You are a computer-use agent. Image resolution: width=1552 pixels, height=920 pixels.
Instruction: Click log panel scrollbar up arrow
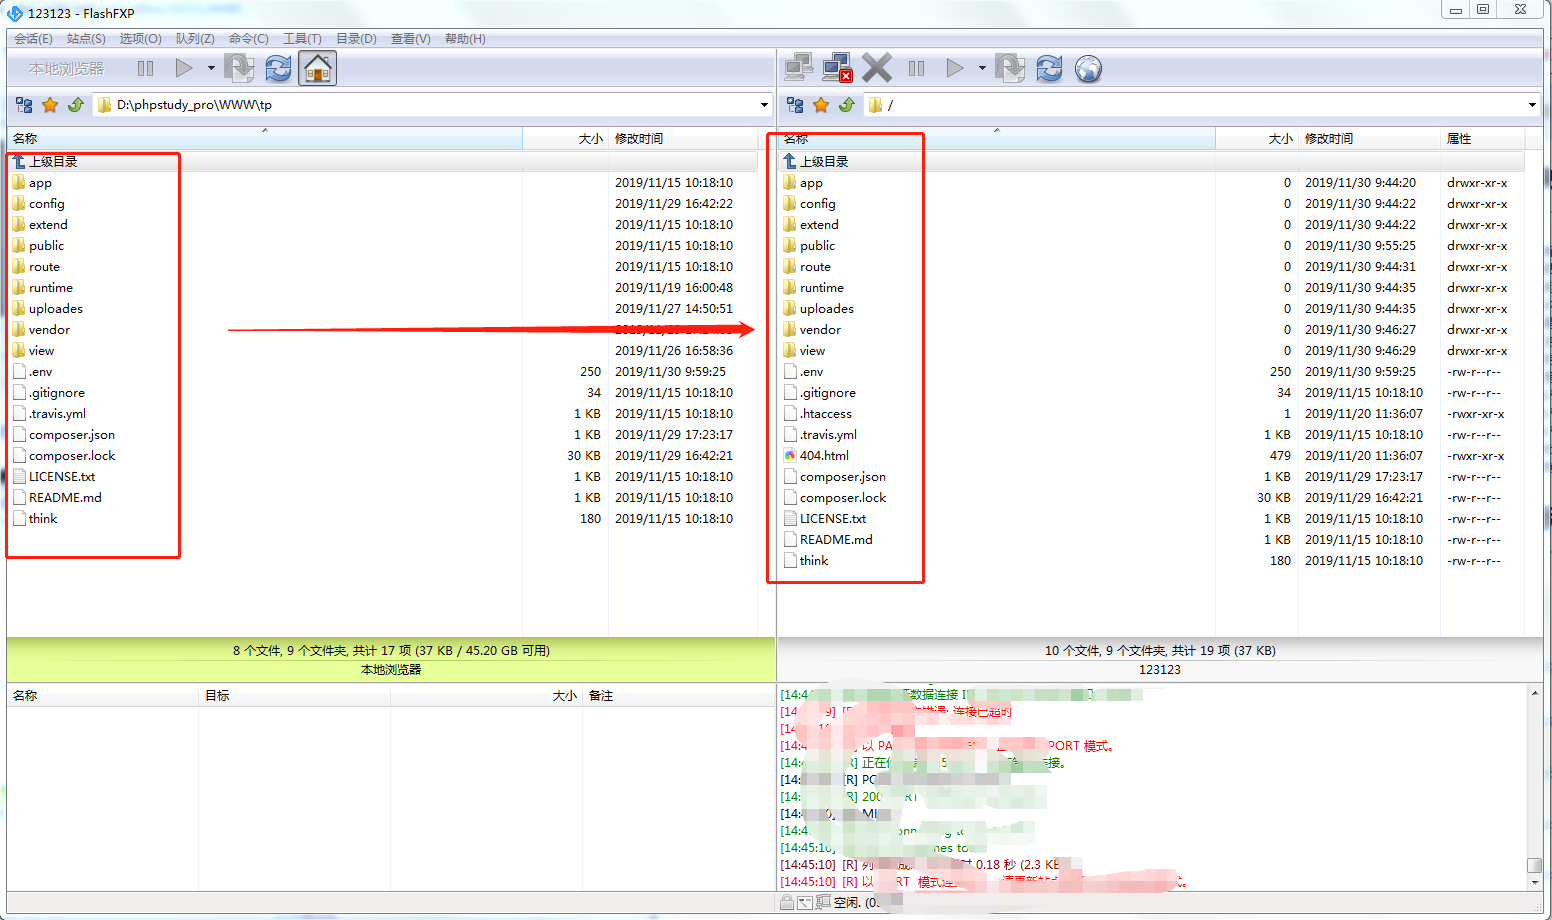[1535, 693]
